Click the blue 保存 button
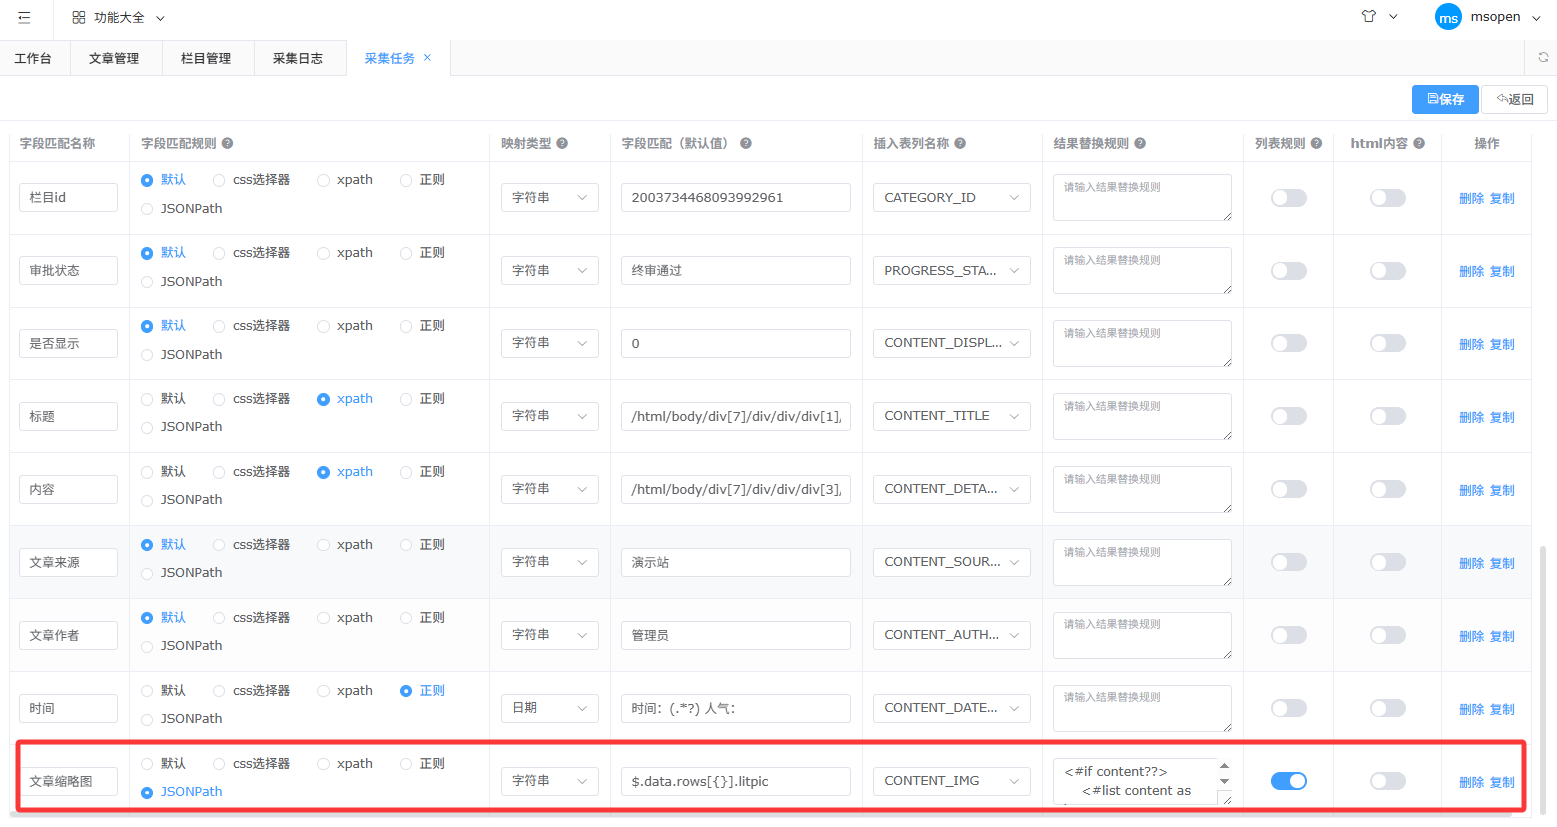The height and width of the screenshot is (827, 1557). click(x=1445, y=99)
